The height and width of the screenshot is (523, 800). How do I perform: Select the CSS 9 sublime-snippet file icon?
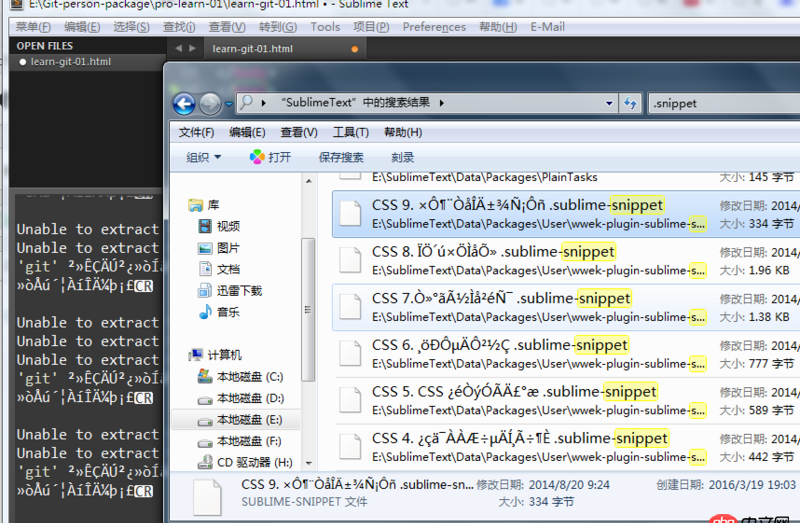(x=350, y=214)
